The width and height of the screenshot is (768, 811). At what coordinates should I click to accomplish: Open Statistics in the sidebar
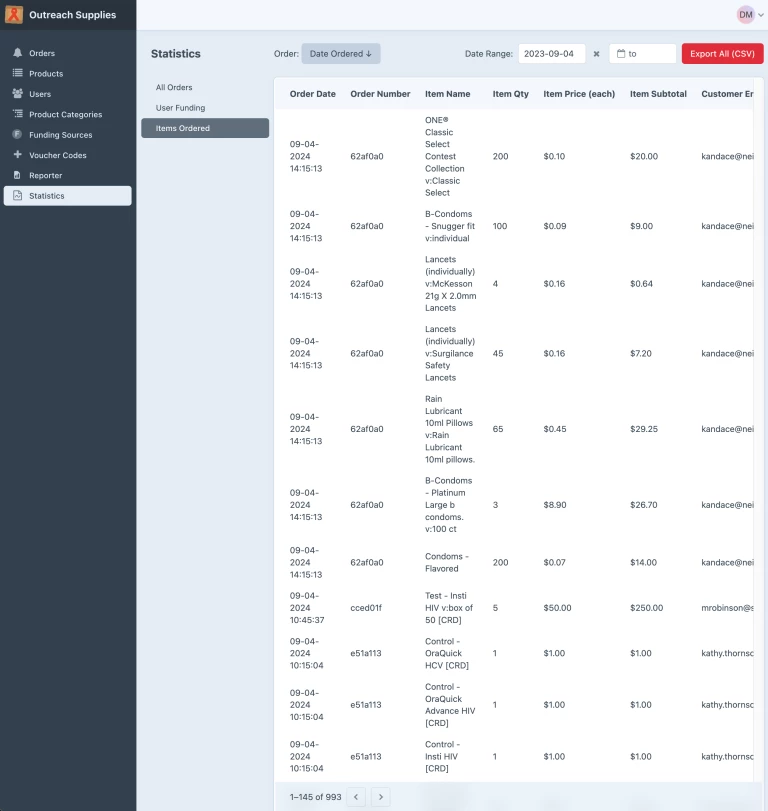point(67,196)
